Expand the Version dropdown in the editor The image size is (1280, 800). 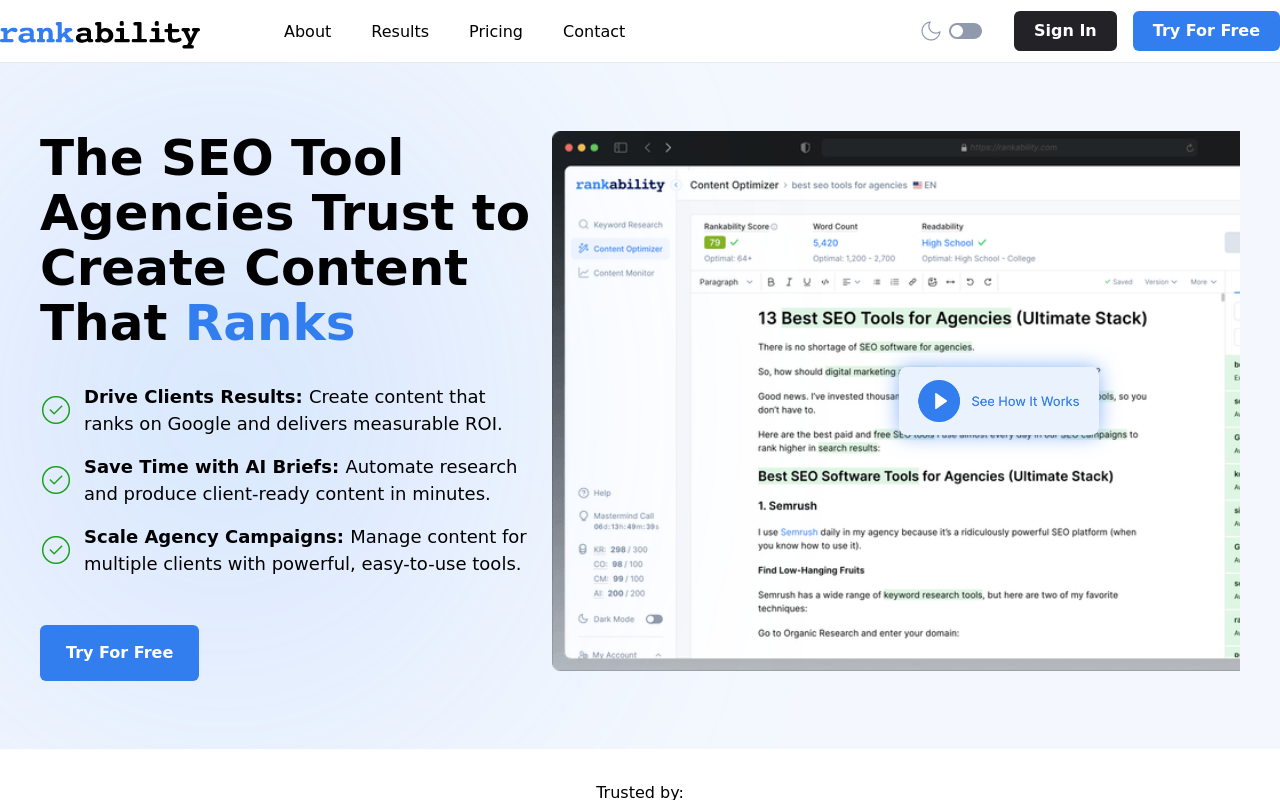1160,282
